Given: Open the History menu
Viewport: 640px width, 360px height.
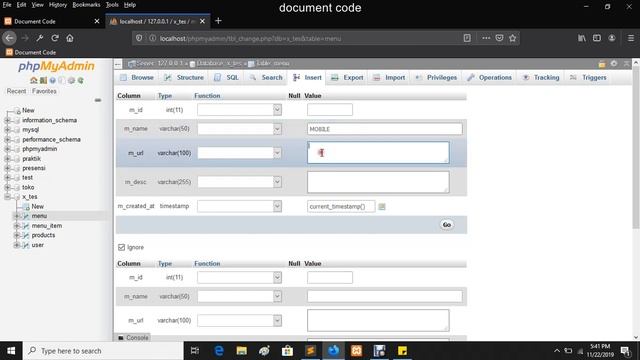Looking at the screenshot, I should 58,5.
